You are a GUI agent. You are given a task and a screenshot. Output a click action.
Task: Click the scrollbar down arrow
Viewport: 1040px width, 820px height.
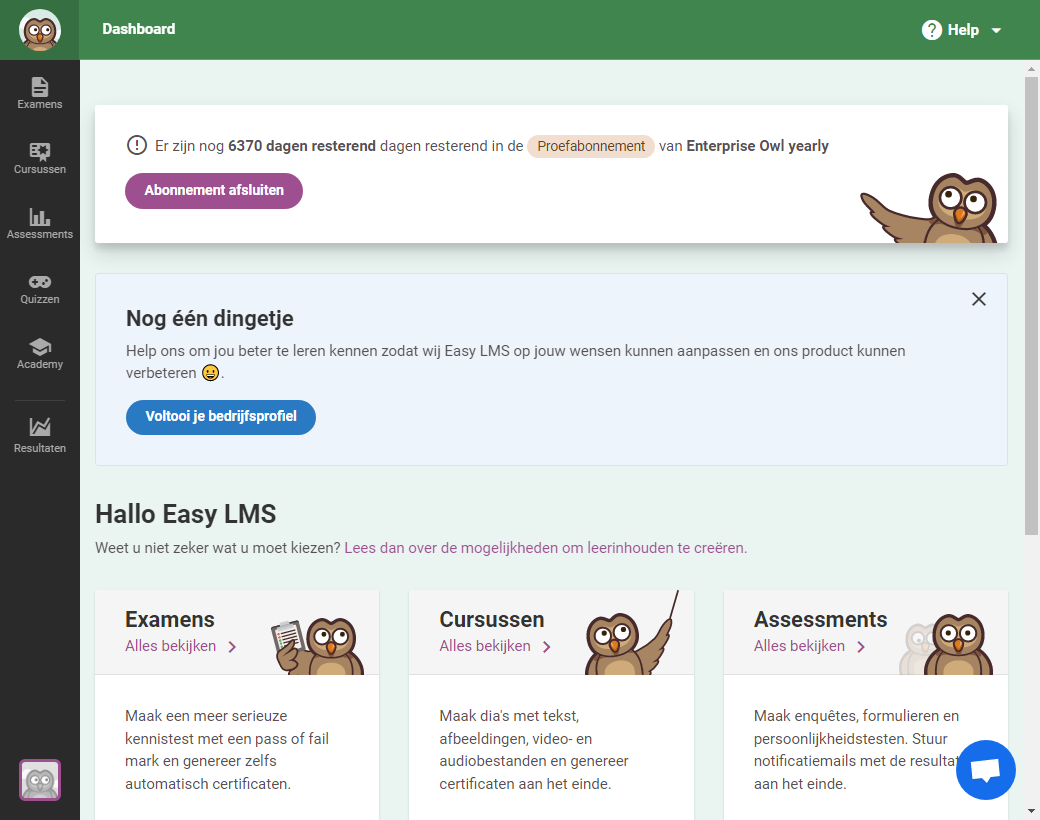pyautogui.click(x=1031, y=811)
